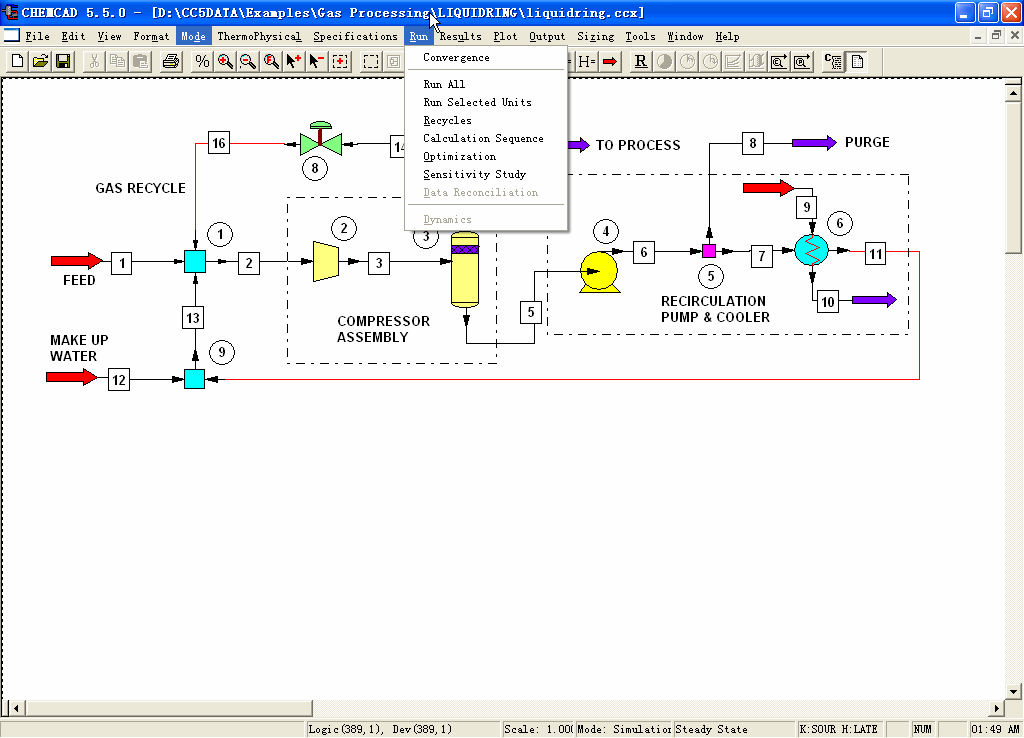Open the Edit menu
The height and width of the screenshot is (738, 1024).
tap(73, 37)
